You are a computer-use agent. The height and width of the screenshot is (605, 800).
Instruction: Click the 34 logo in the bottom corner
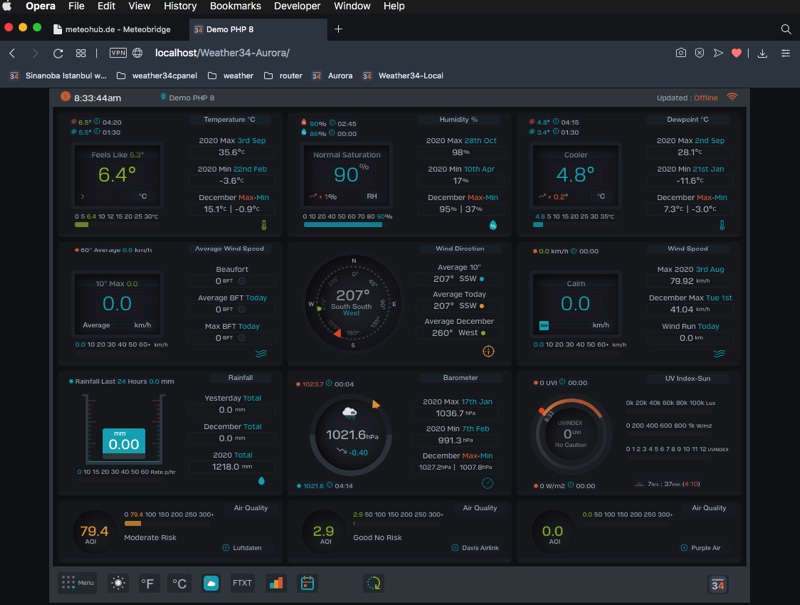[x=718, y=584]
